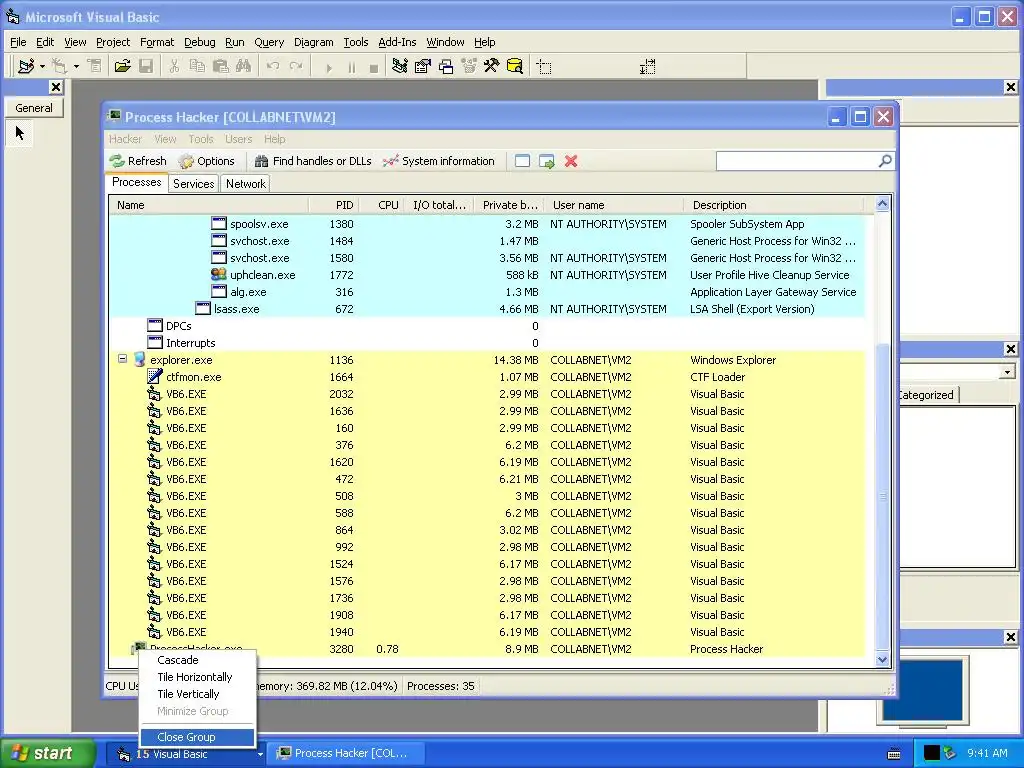1024x768 pixels.
Task: Select the VB6.EXE row with PID 2032
Action: tap(487, 394)
